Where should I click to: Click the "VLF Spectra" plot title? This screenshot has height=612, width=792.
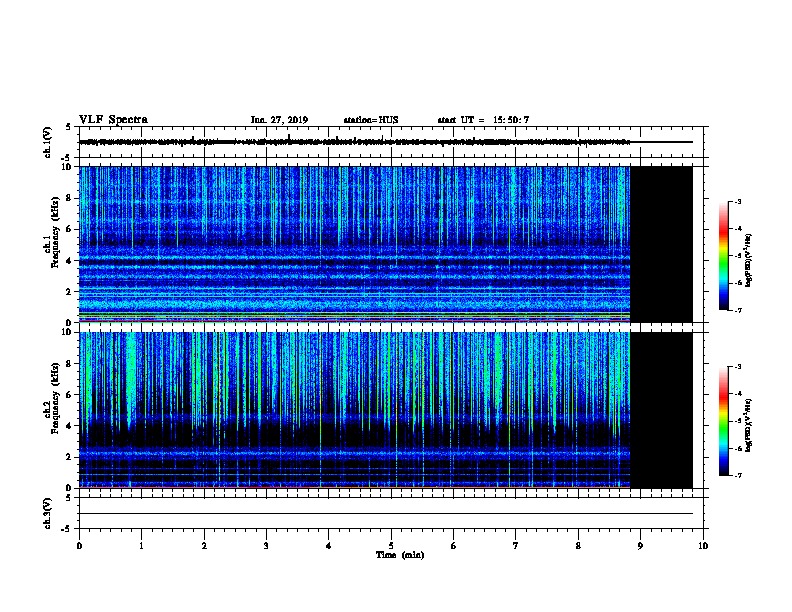pos(113,120)
